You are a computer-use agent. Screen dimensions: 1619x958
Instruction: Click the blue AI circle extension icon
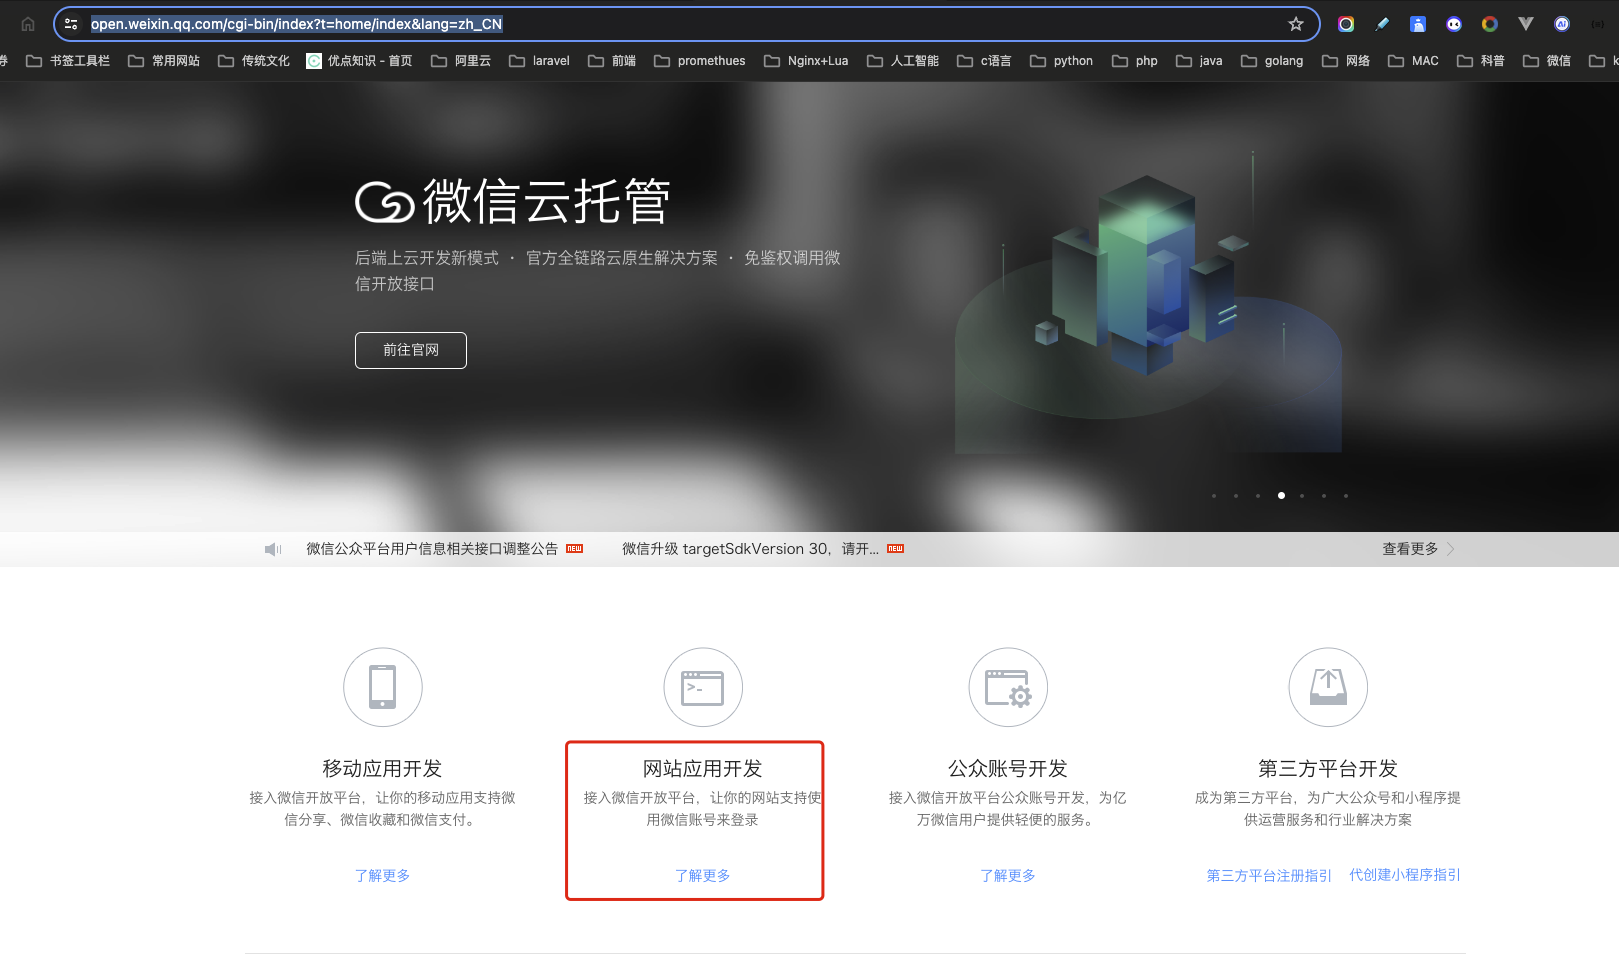(x=1562, y=24)
